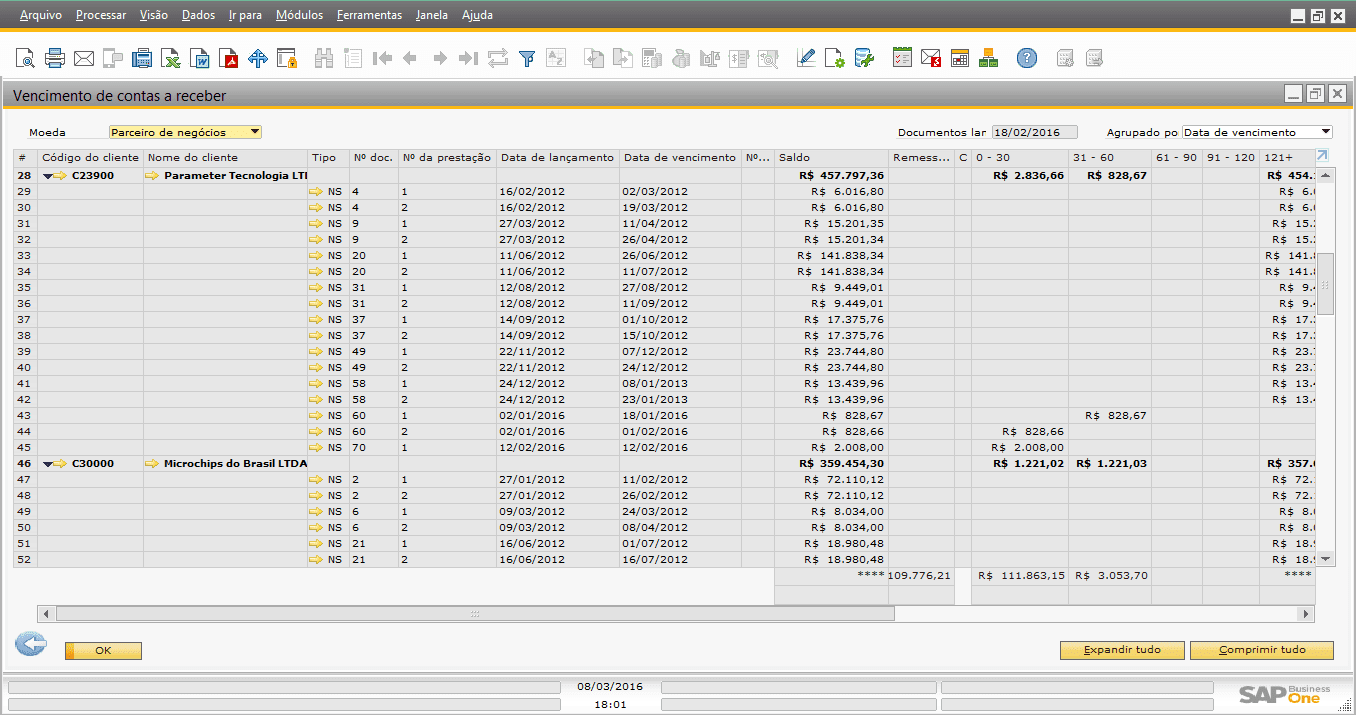This screenshot has width=1356, height=715.
Task: Click the Fax icon
Action: pyautogui.click(x=142, y=58)
